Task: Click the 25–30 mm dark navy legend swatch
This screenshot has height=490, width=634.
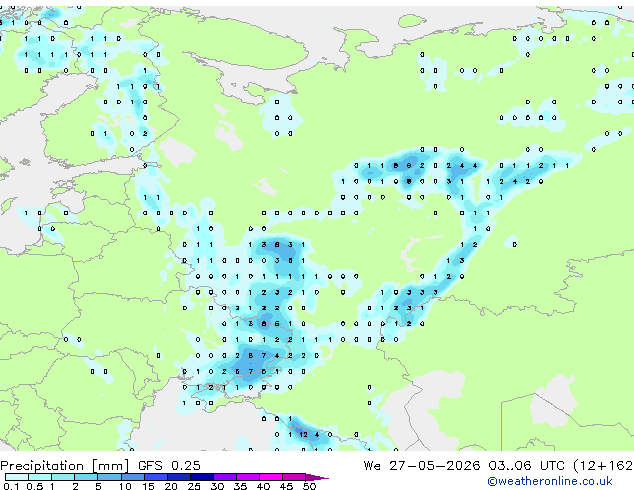Action: click(x=201, y=477)
